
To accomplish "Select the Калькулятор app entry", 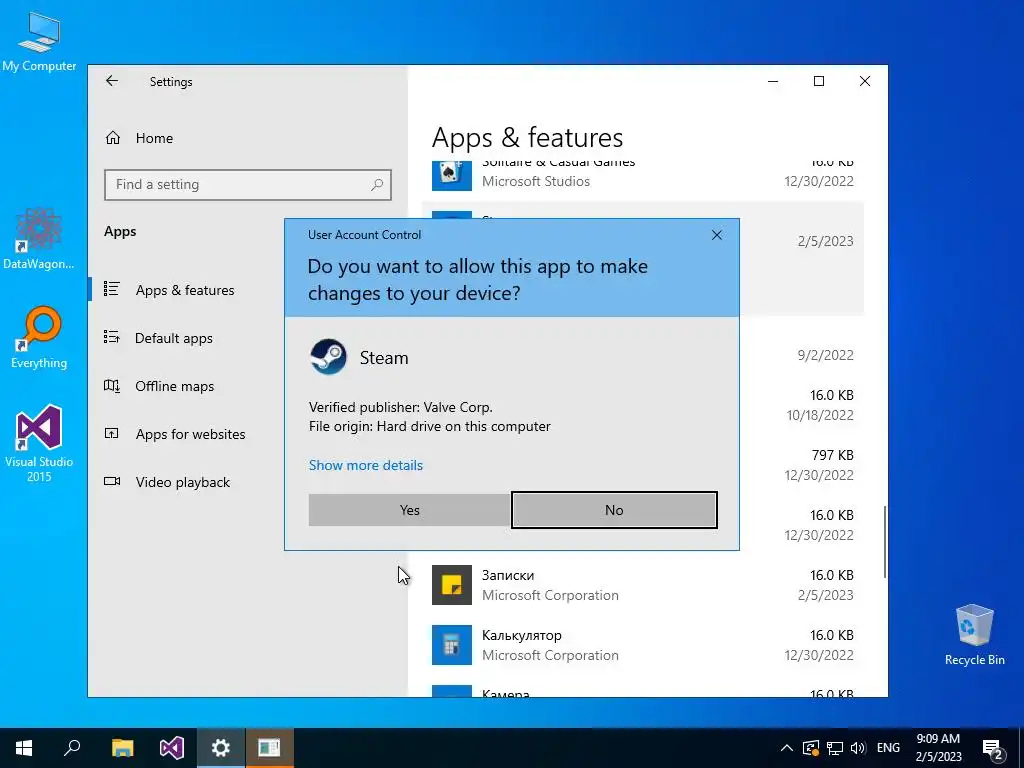I will coord(643,645).
